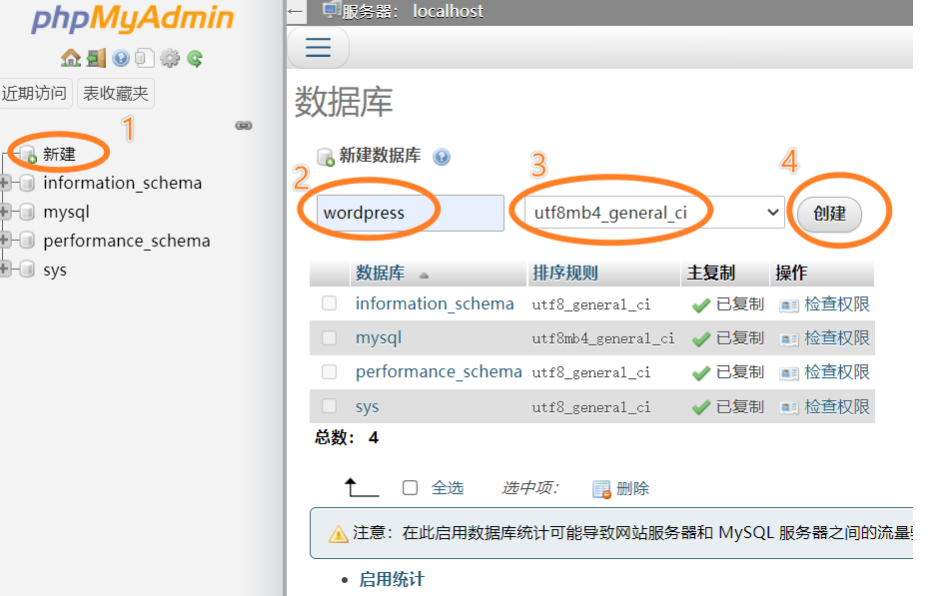Open performance_schema link in the database table
The width and height of the screenshot is (928, 596).
[x=439, y=372]
